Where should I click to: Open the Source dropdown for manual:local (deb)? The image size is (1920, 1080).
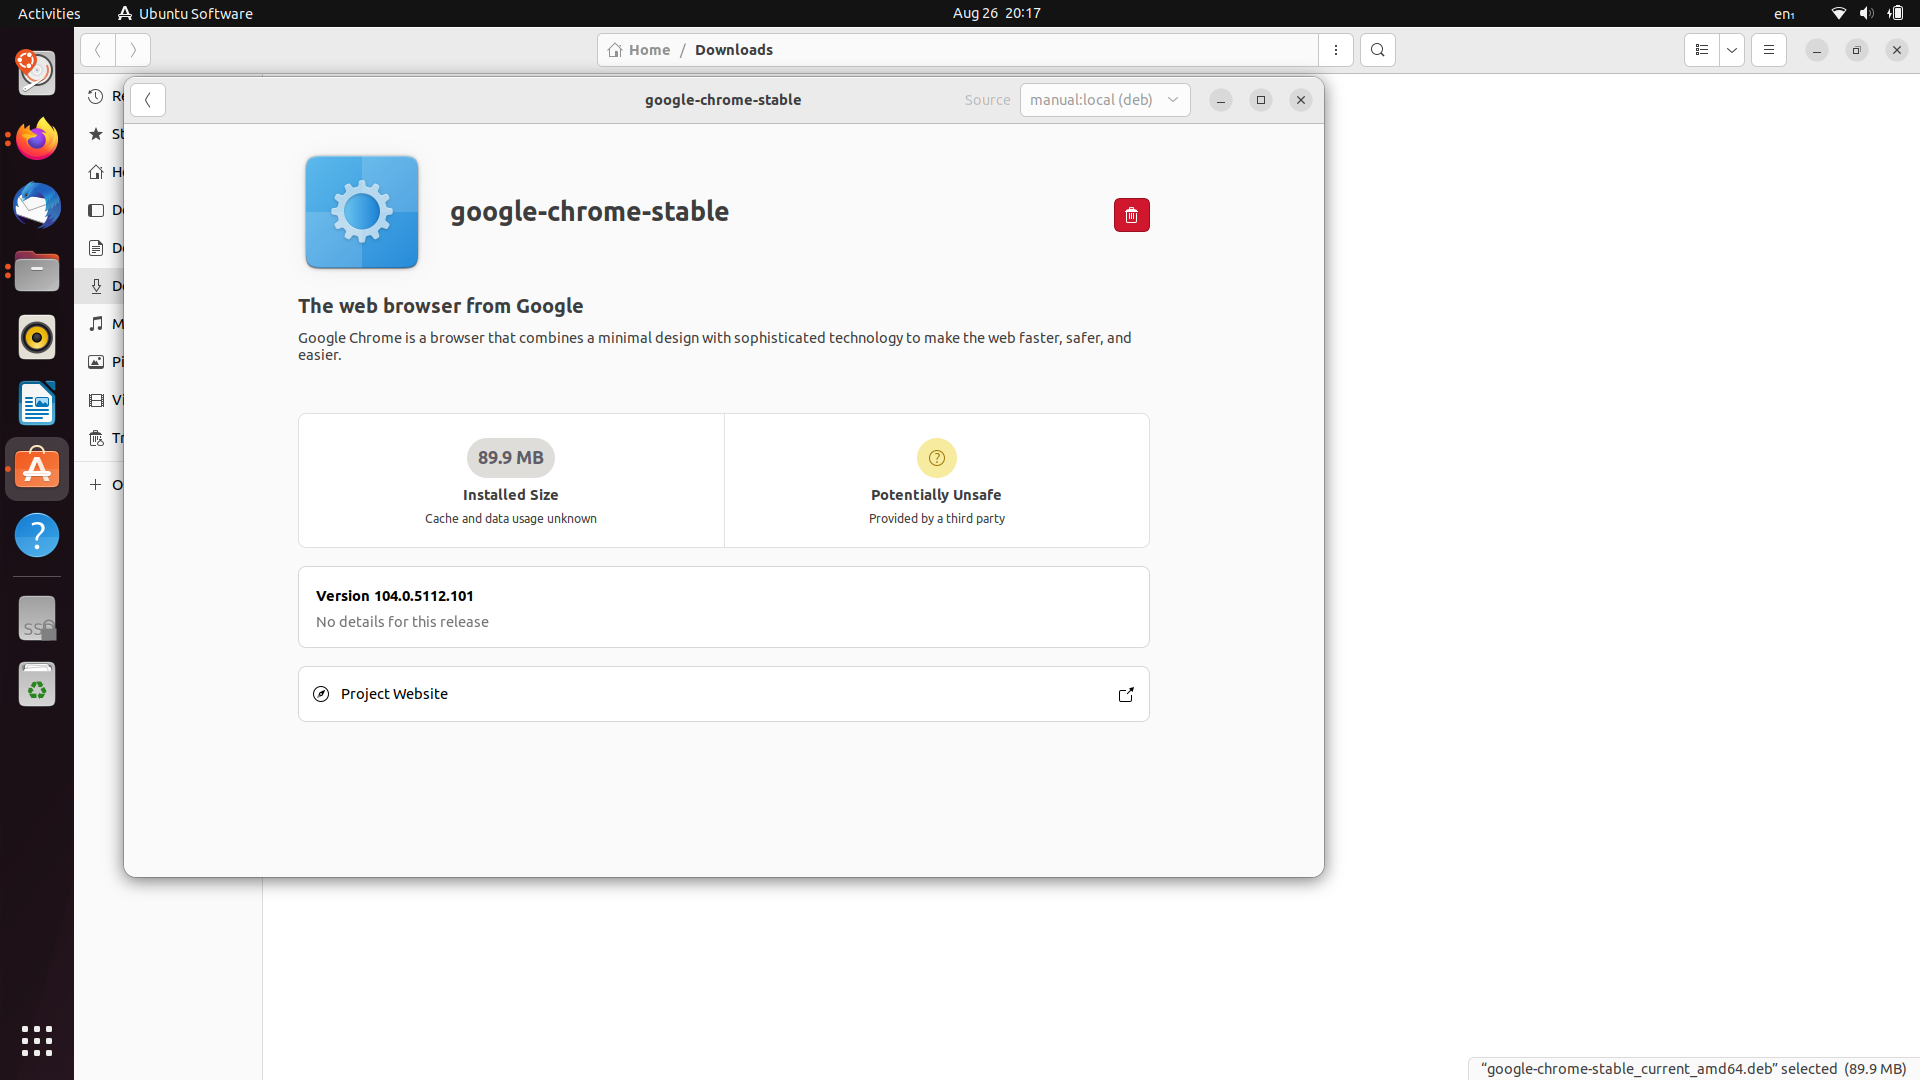pyautogui.click(x=1105, y=100)
